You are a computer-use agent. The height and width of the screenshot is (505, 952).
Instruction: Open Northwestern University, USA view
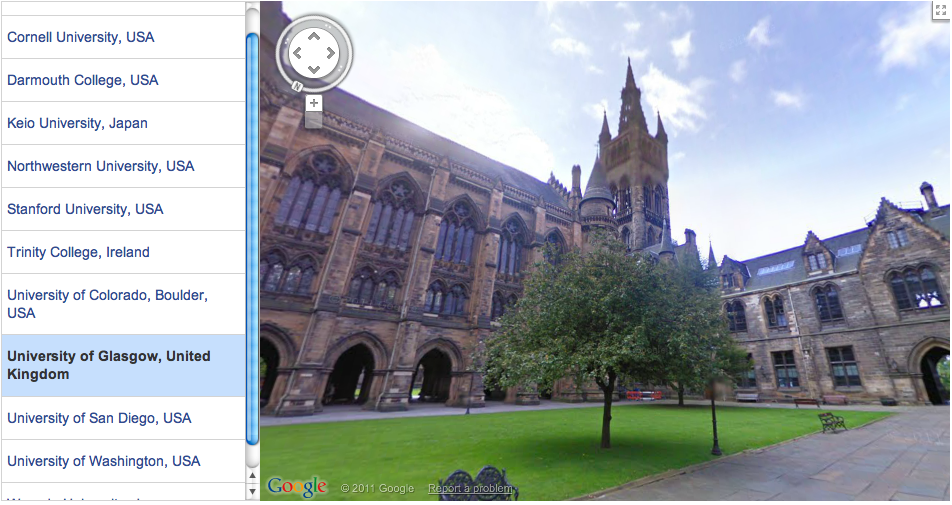tap(101, 166)
